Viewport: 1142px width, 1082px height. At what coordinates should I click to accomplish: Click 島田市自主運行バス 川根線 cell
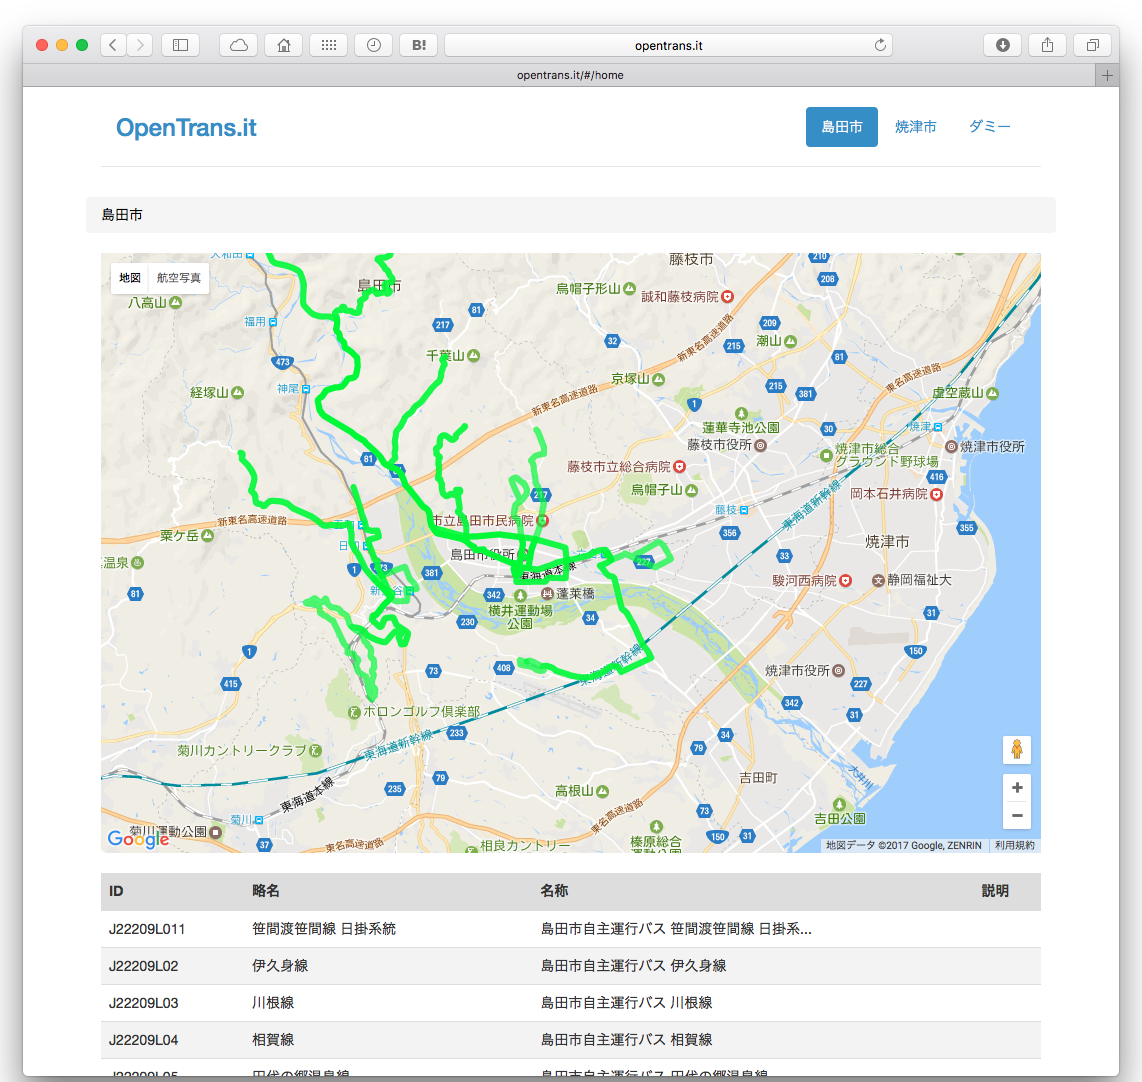tap(626, 1003)
